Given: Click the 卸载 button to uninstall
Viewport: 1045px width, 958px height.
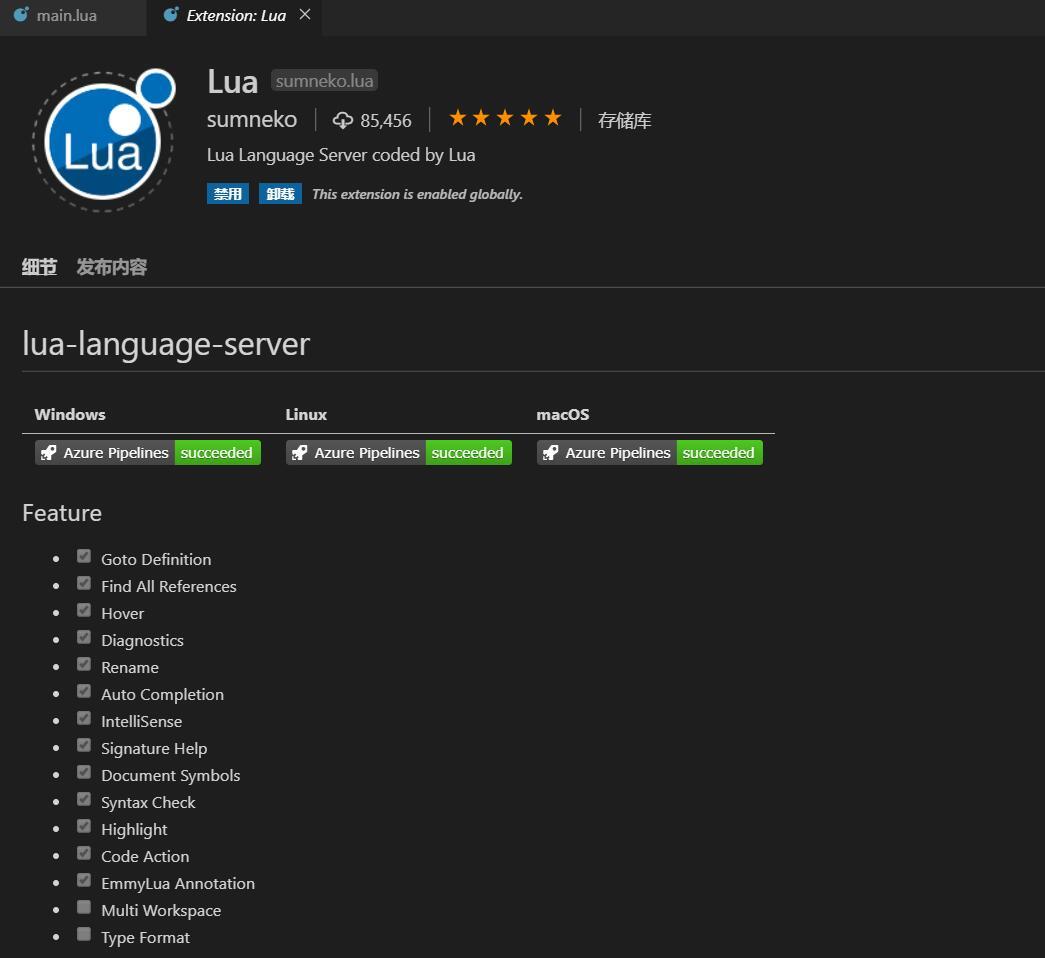Looking at the screenshot, I should (x=279, y=193).
